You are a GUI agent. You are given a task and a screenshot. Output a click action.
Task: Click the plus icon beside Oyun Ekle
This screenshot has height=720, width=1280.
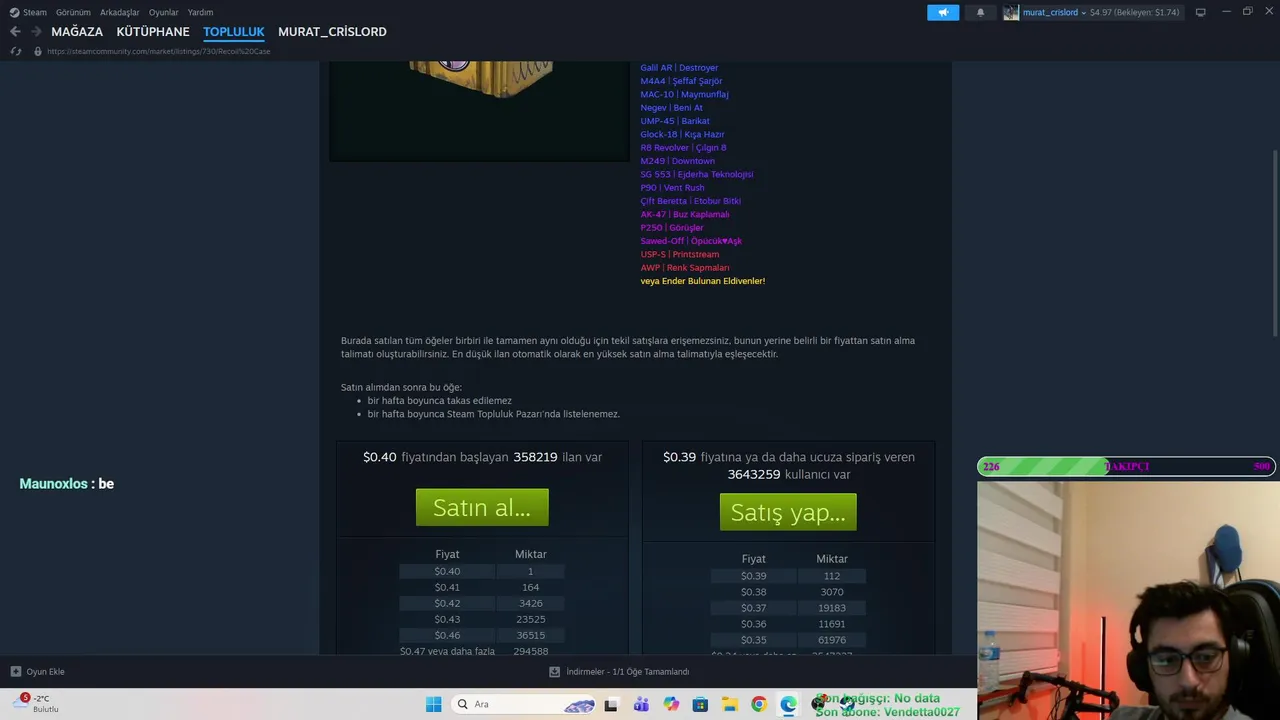coord(16,672)
